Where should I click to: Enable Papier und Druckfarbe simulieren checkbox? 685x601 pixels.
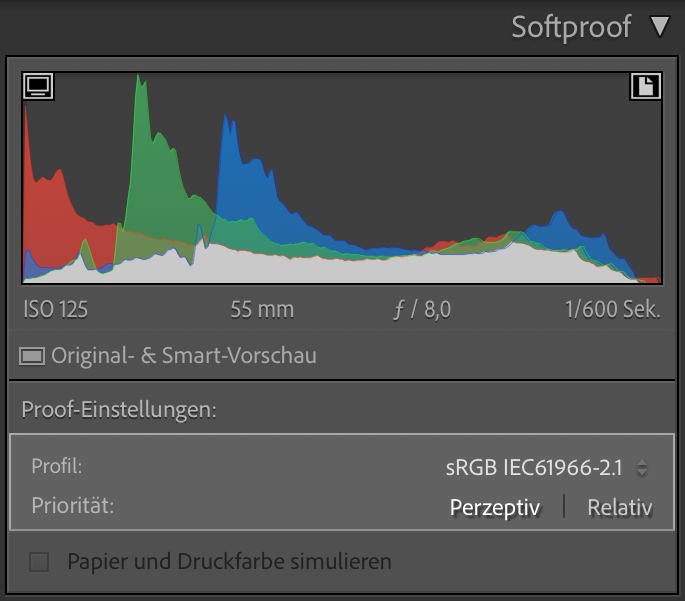coord(39,562)
